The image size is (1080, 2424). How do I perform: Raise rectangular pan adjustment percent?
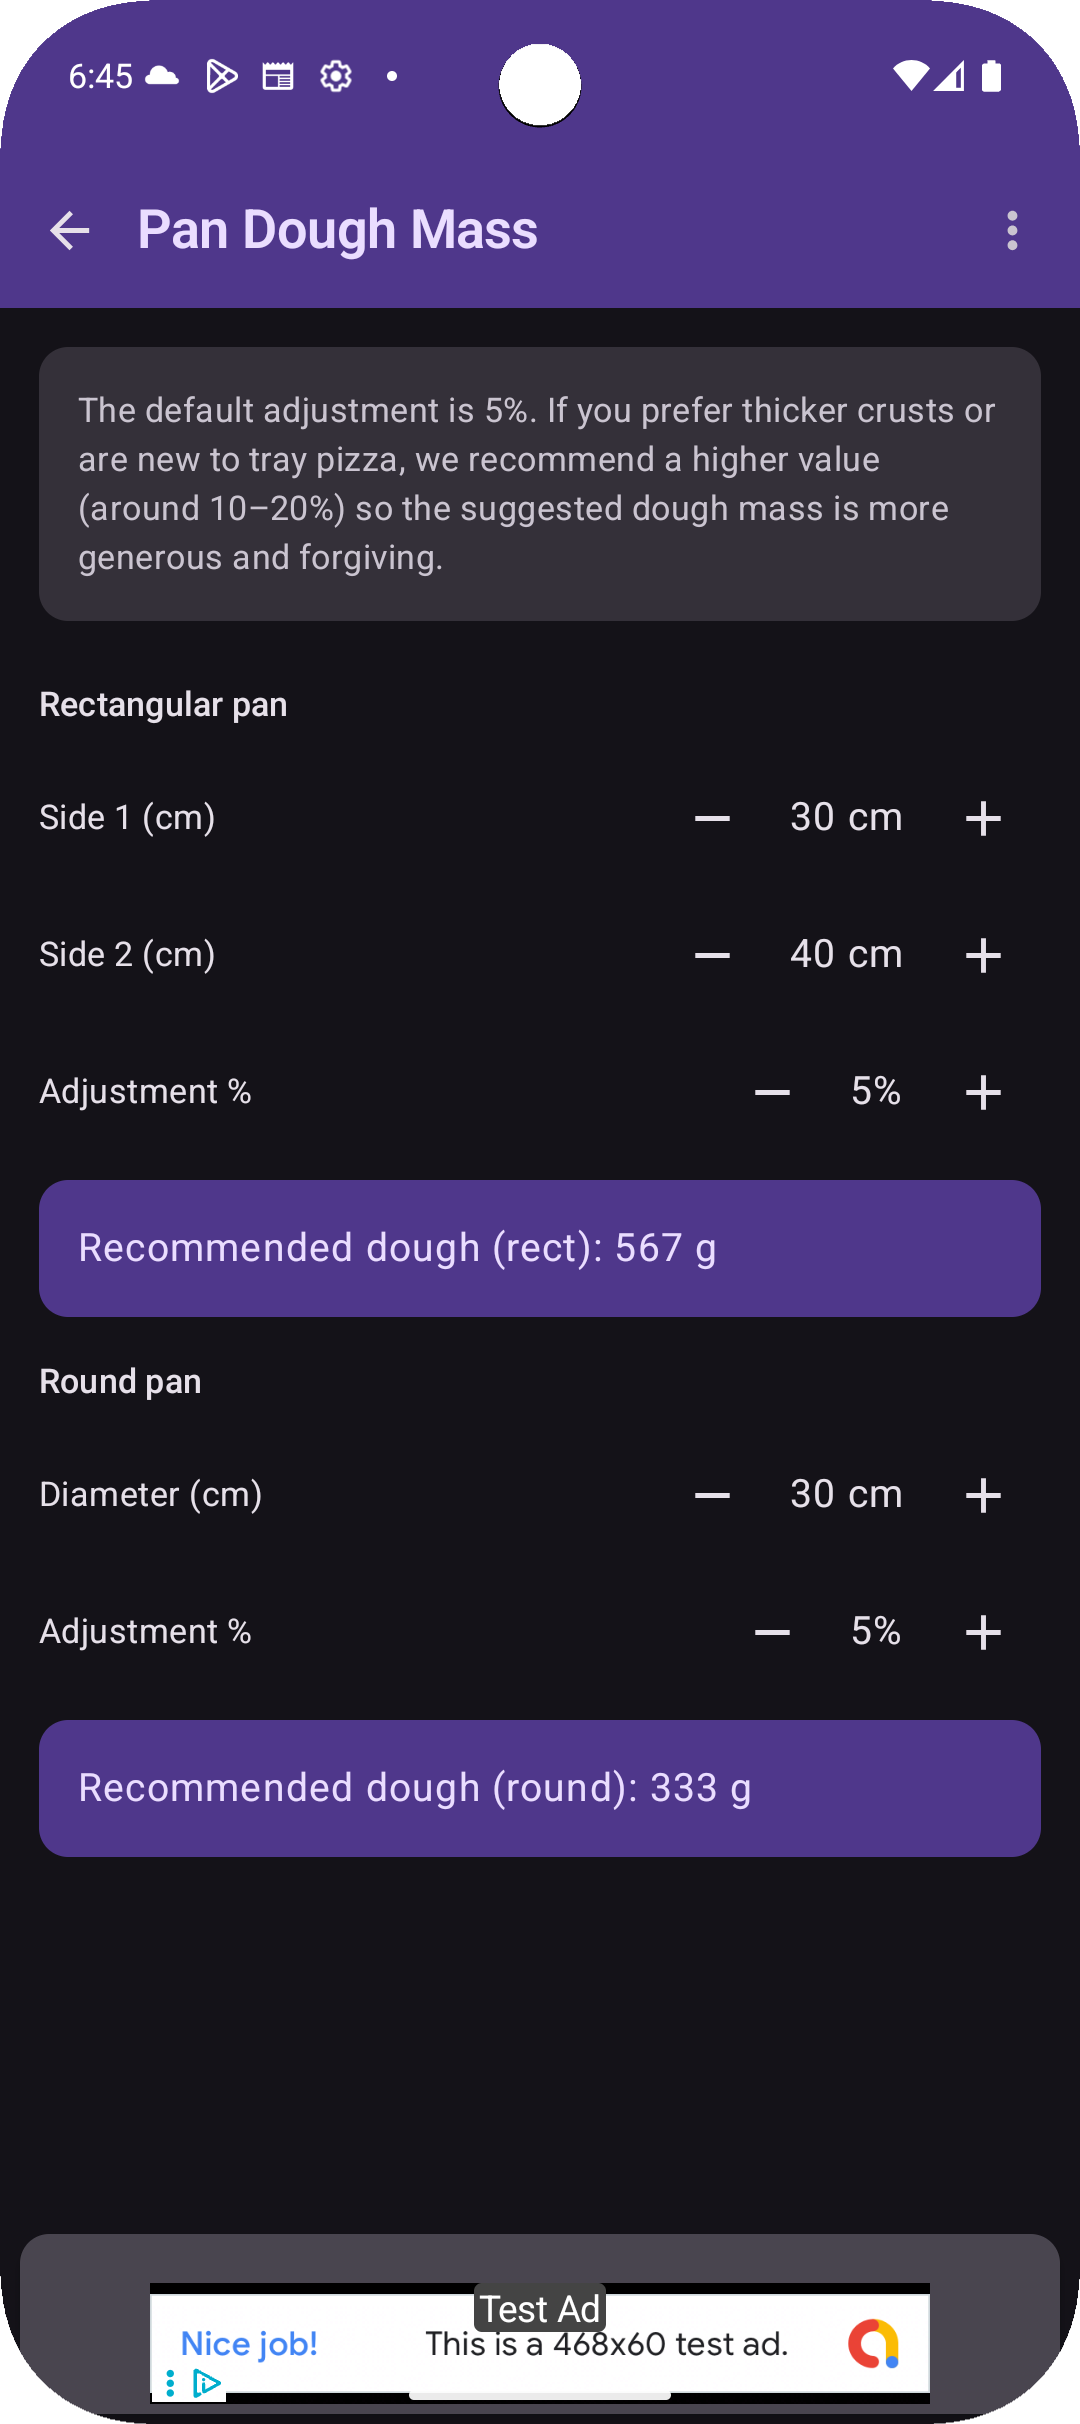983,1092
